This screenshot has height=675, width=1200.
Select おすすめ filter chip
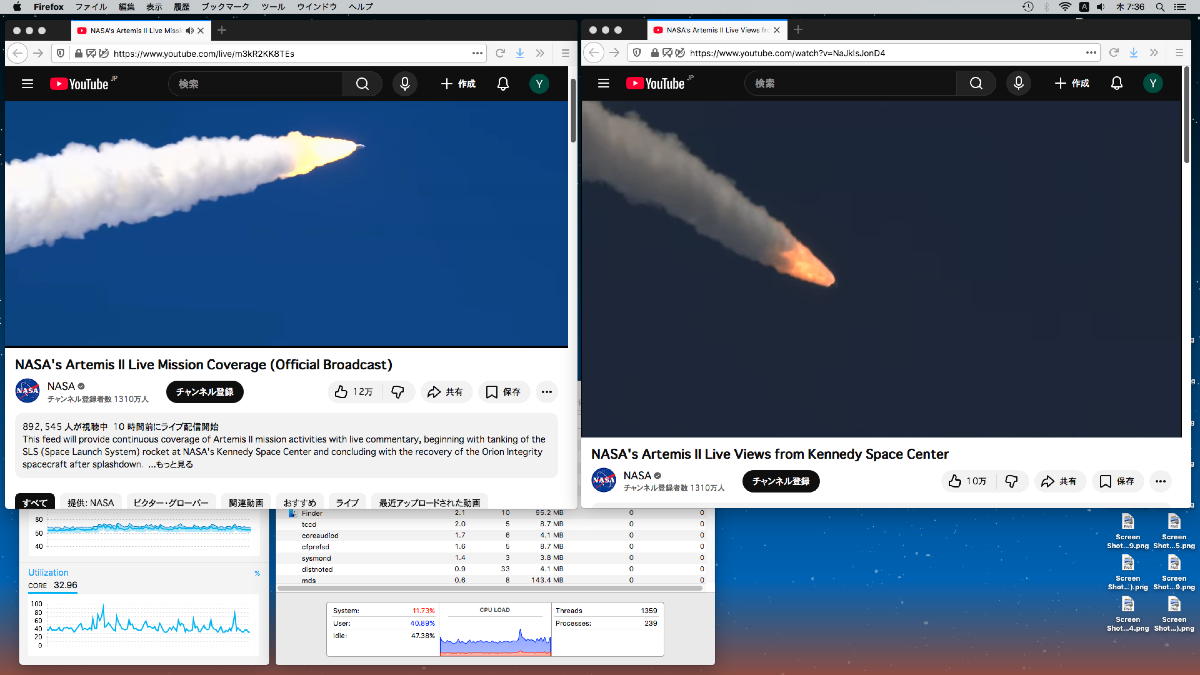click(299, 503)
